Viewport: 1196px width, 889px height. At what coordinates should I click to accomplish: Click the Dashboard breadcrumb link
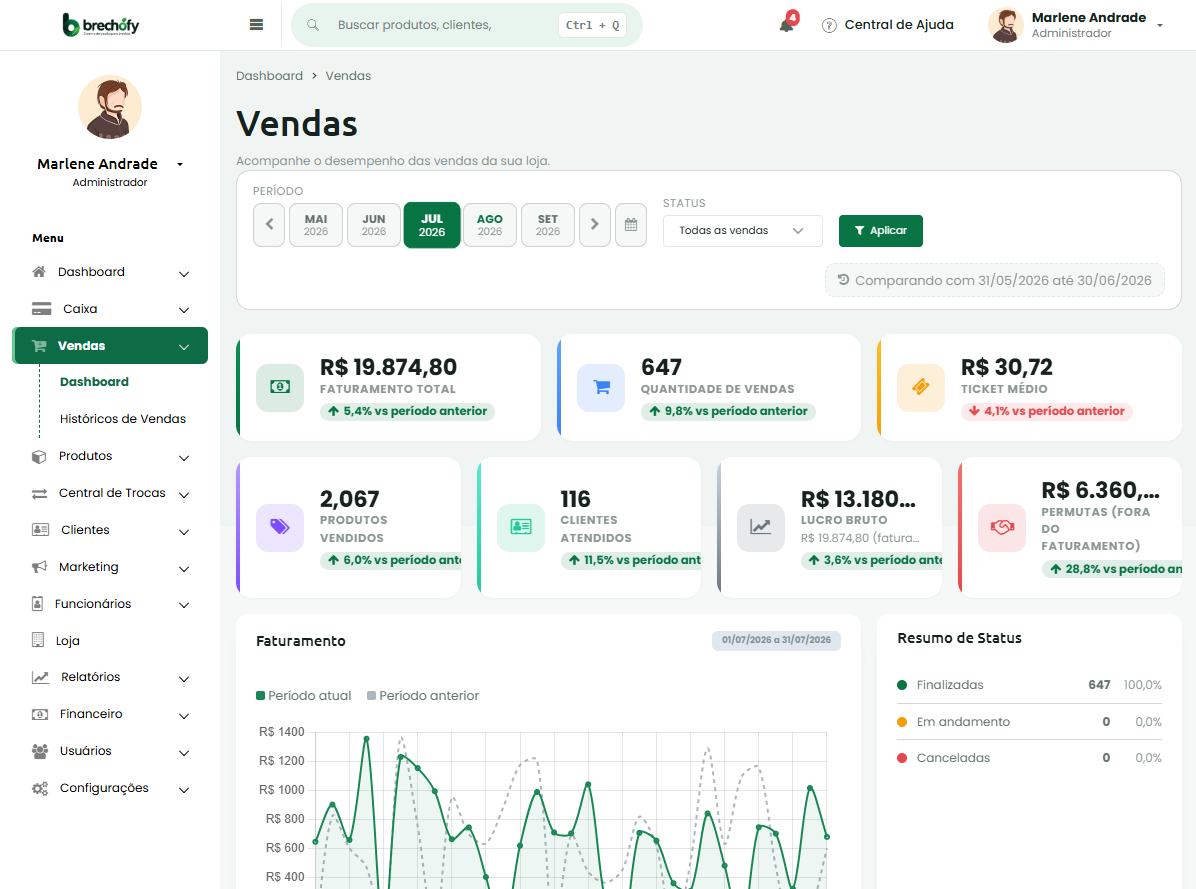pyautogui.click(x=269, y=75)
